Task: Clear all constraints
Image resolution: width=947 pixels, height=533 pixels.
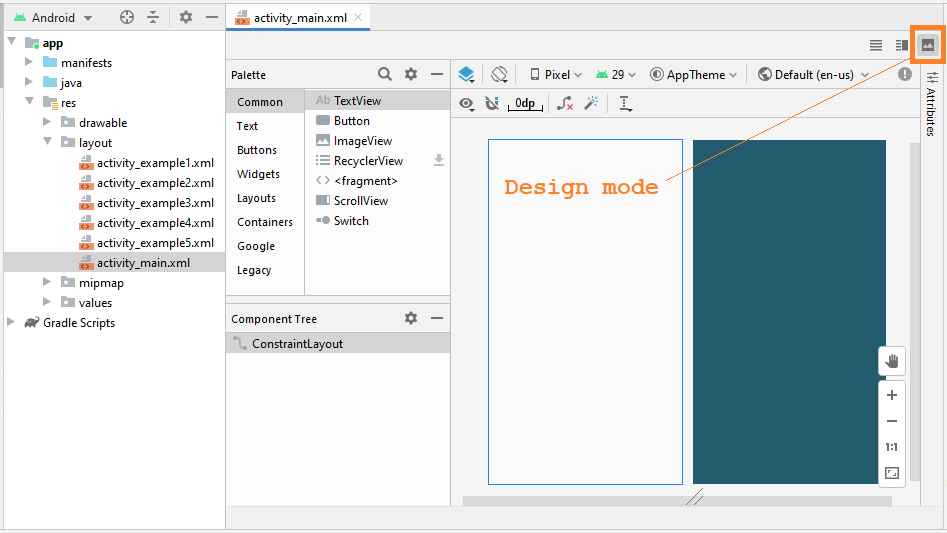Action: click(x=565, y=104)
